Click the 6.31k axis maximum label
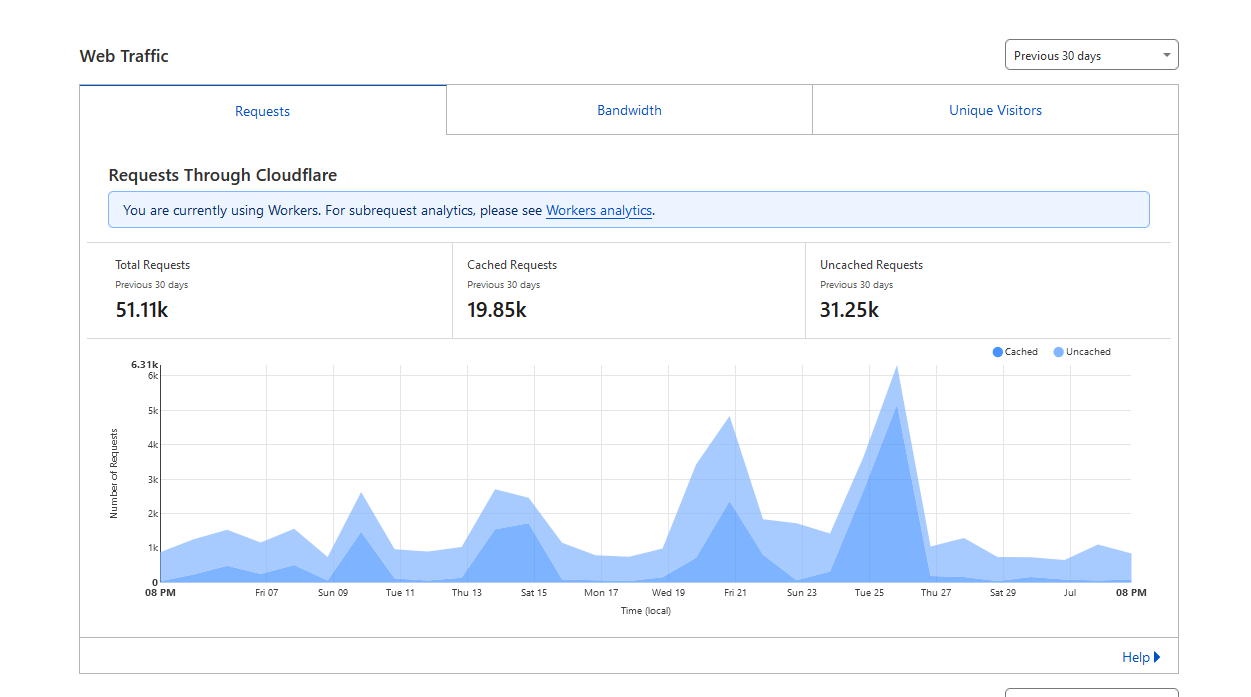Screen dimensions: 1251x697 (x=145, y=364)
